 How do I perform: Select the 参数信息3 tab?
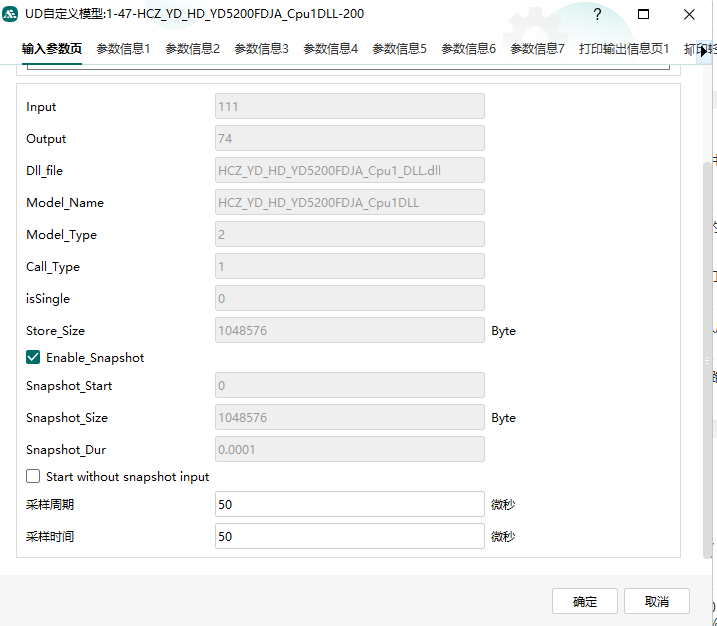point(261,48)
